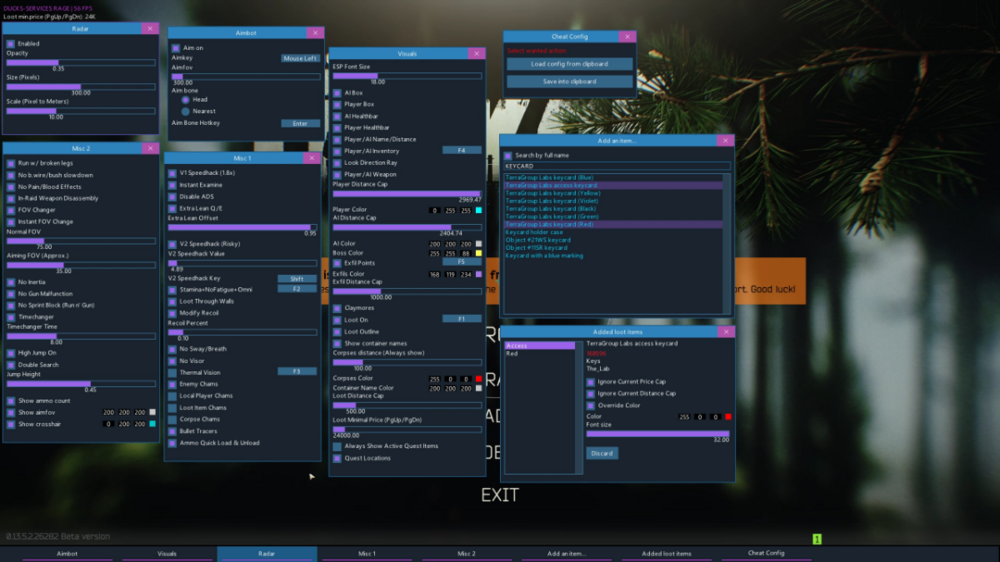The image size is (1000, 562).
Task: Open the Cheat Config bottom tab
Action: (766, 553)
